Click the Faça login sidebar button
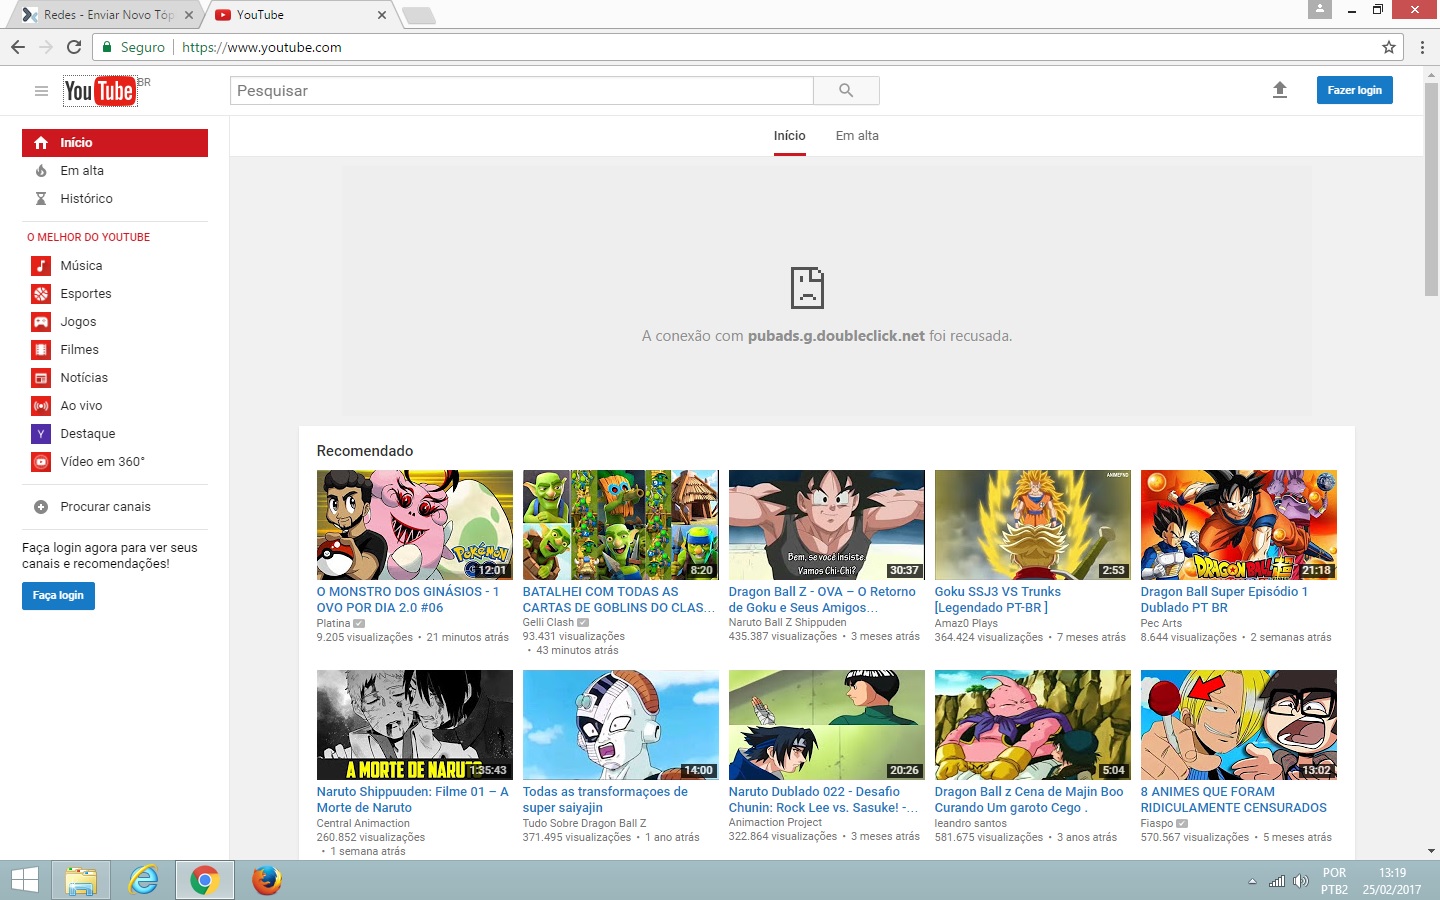This screenshot has width=1440, height=900. point(58,596)
